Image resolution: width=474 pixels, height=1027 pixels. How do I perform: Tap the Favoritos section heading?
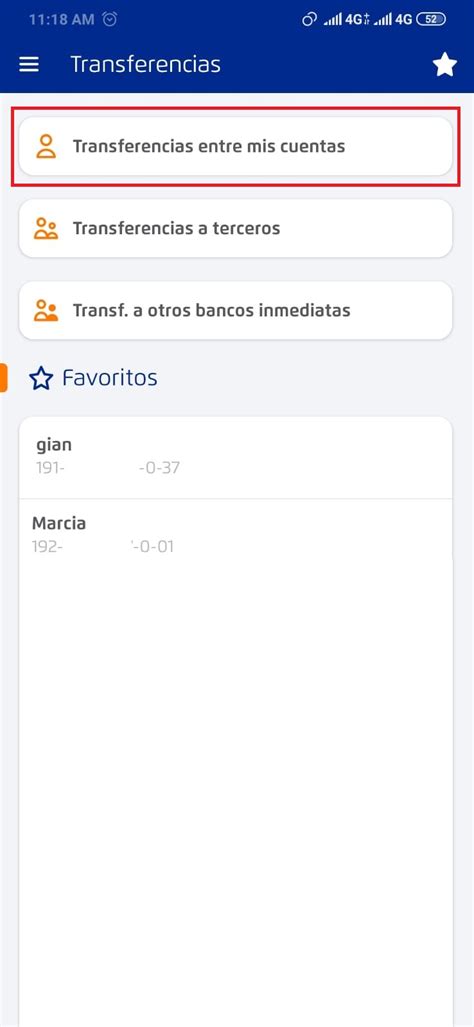[109, 378]
